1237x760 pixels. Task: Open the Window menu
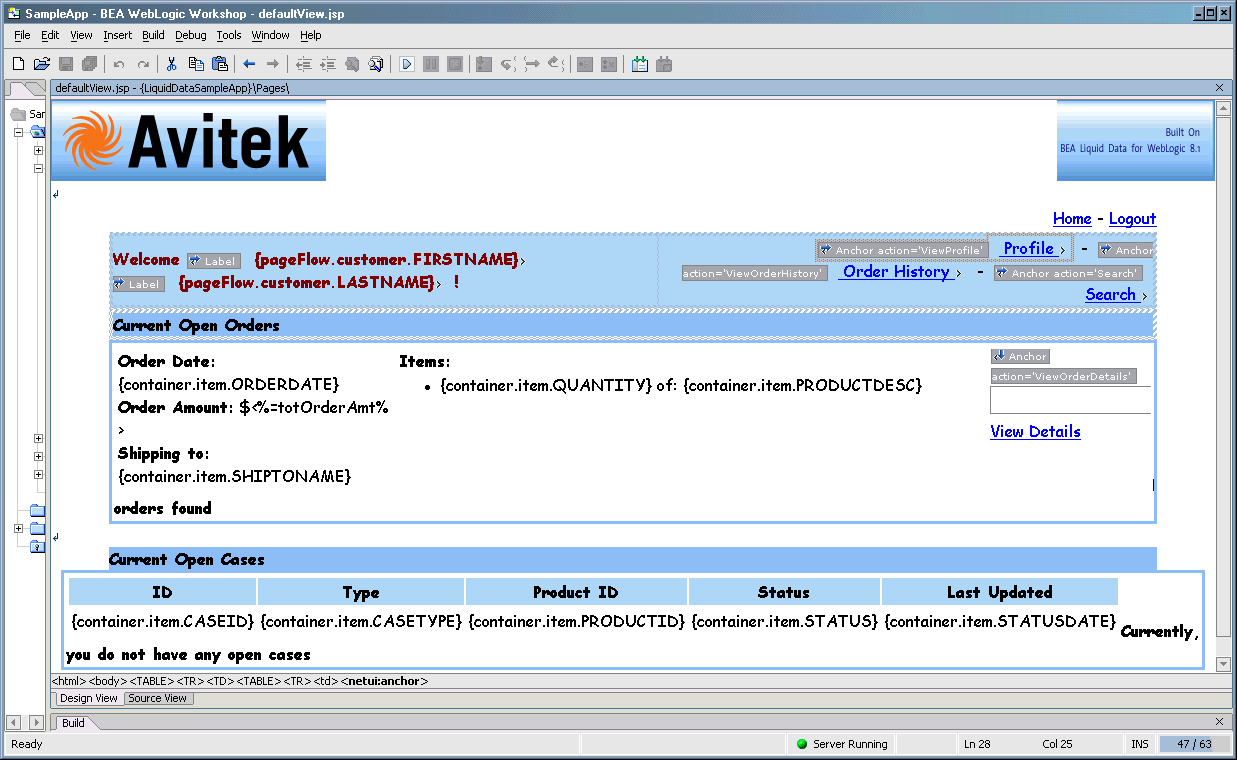[270, 35]
